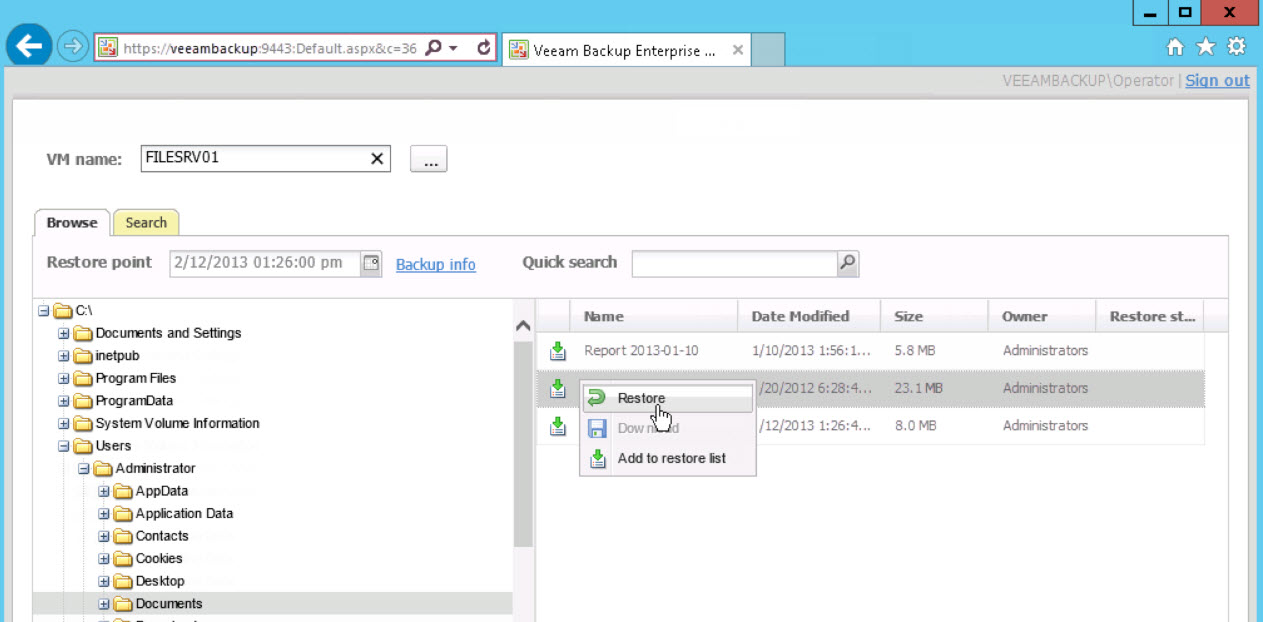Select the inetpub folder in tree
The height and width of the screenshot is (622, 1263).
pos(118,356)
